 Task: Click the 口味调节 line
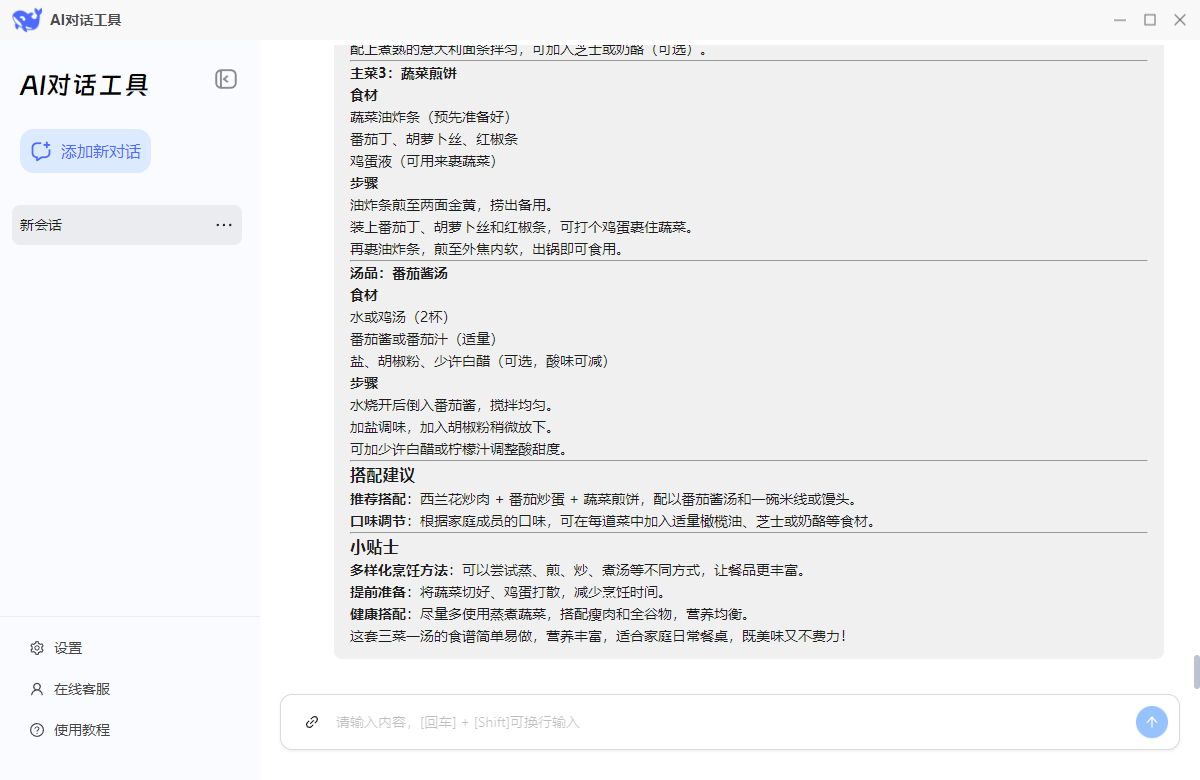(x=616, y=521)
